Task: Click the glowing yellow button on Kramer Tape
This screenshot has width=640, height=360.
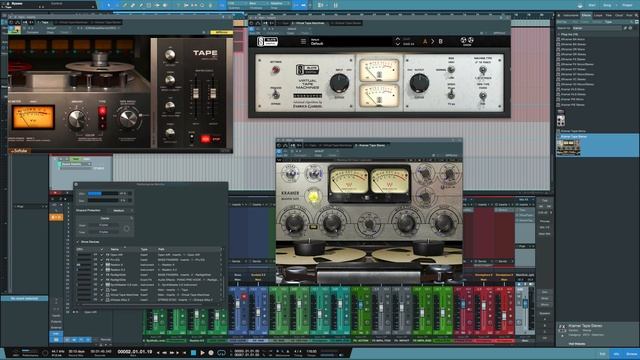Action: [313, 197]
